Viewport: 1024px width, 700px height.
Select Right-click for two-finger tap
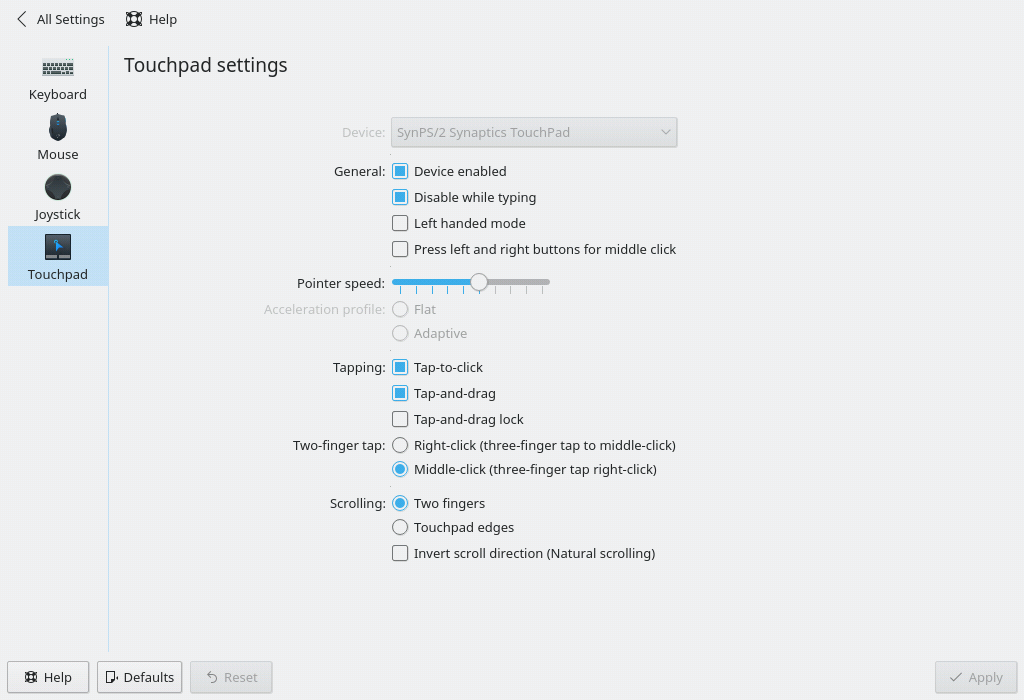click(x=400, y=445)
